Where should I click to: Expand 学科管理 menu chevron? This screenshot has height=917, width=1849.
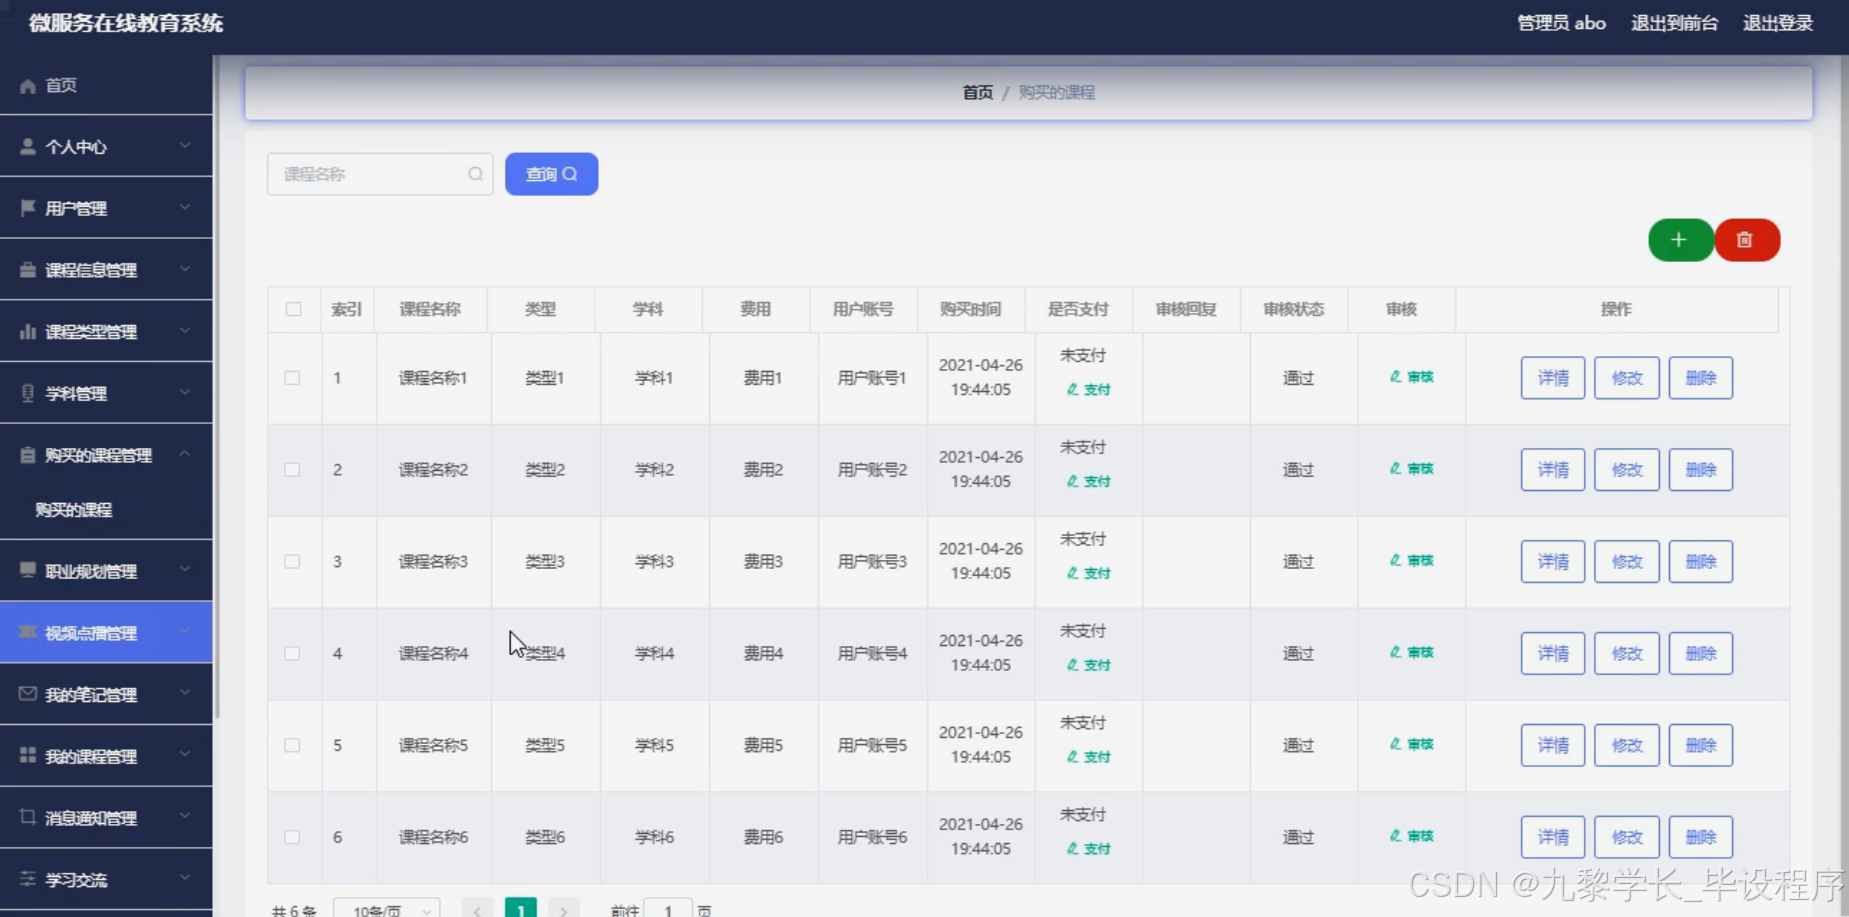pos(185,393)
